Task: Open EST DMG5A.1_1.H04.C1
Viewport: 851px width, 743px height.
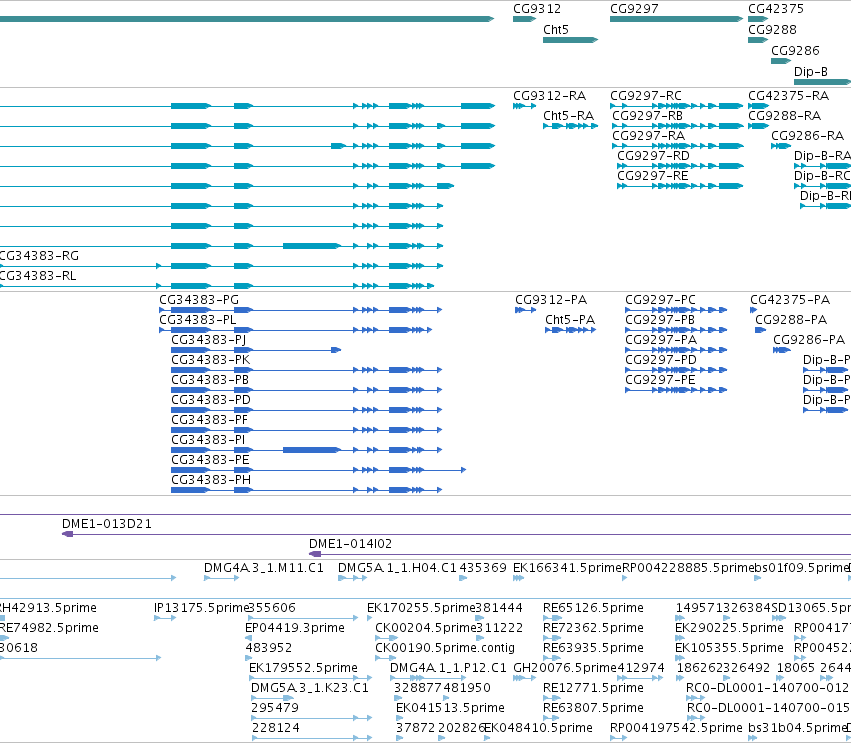Action: click(x=397, y=568)
